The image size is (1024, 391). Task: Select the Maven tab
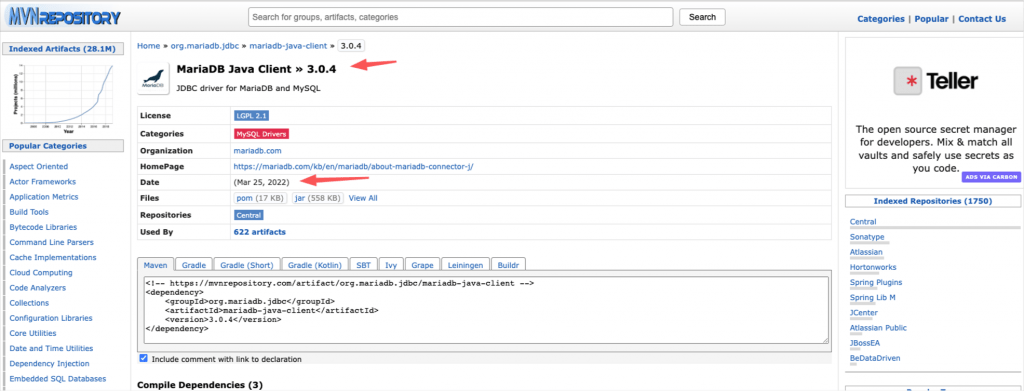tap(155, 265)
